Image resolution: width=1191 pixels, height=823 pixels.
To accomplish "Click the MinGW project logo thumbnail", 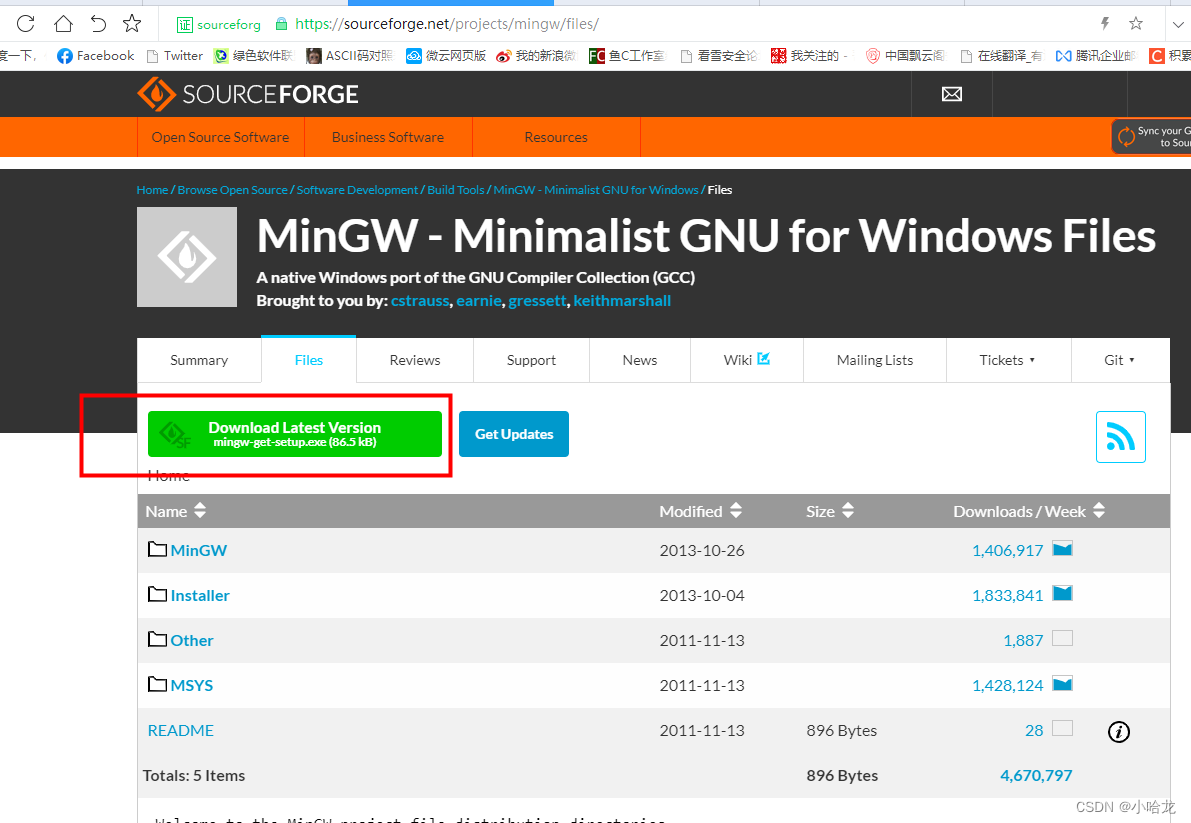I will pos(187,257).
